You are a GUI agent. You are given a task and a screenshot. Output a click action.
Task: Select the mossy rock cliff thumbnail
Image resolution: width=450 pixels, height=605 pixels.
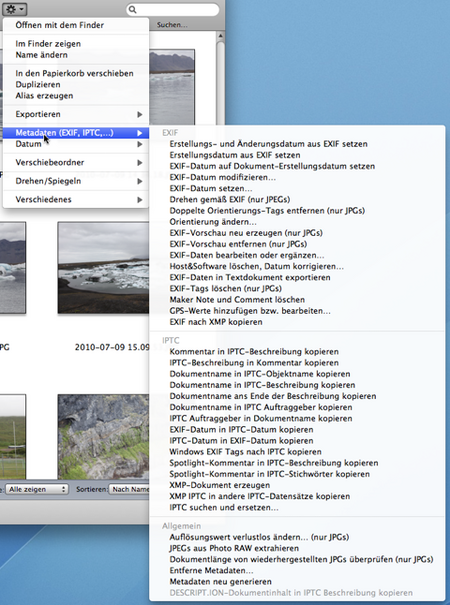[x=103, y=437]
